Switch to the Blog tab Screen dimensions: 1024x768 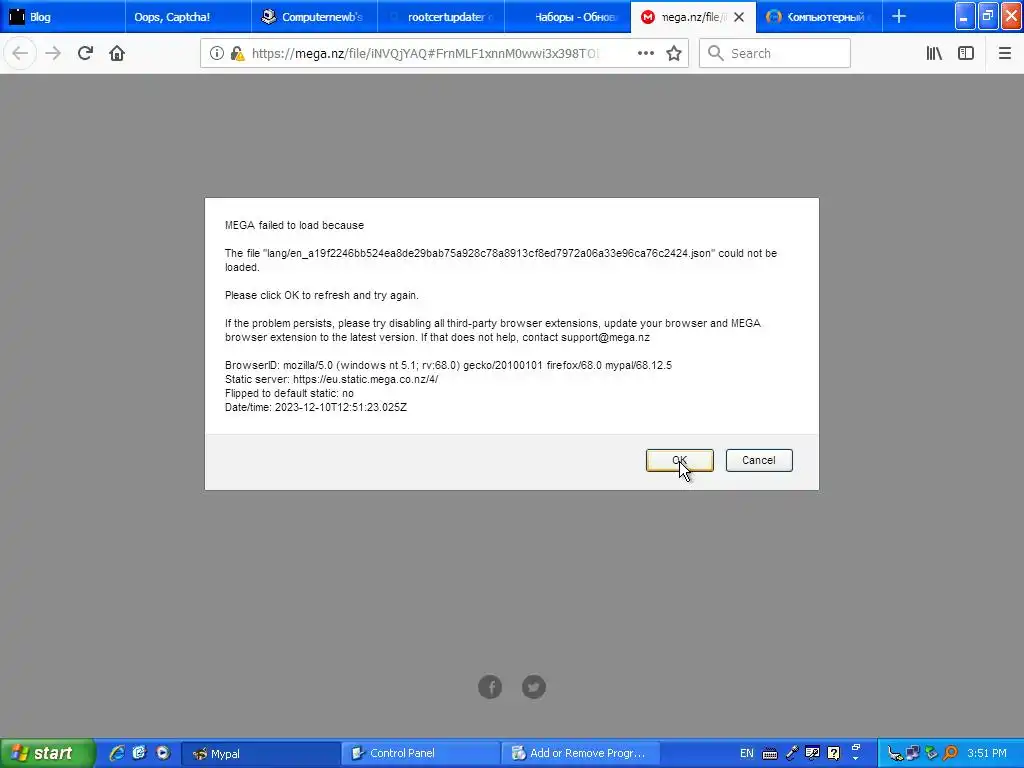tap(63, 17)
